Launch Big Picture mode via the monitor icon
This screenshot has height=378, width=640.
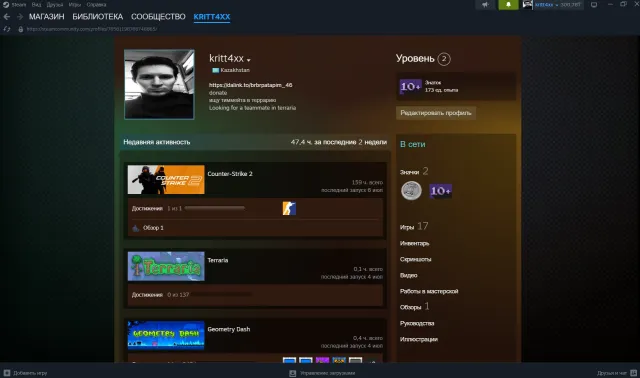click(594, 4)
